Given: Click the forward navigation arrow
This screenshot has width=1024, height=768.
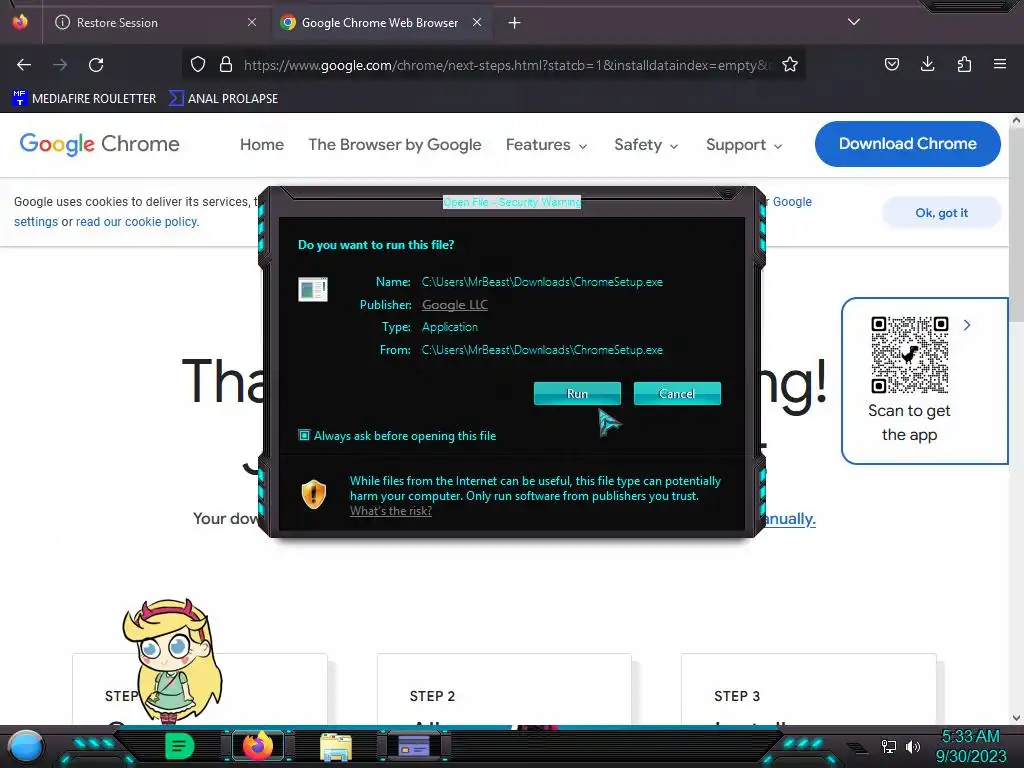Looking at the screenshot, I should click(60, 65).
